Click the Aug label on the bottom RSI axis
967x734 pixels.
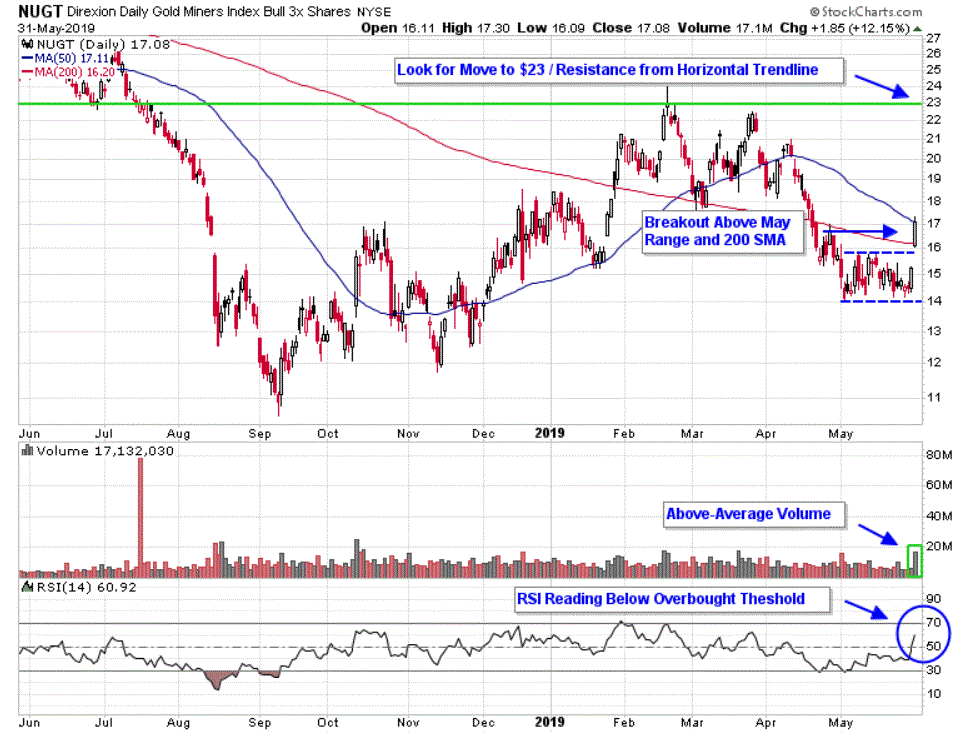click(x=178, y=722)
